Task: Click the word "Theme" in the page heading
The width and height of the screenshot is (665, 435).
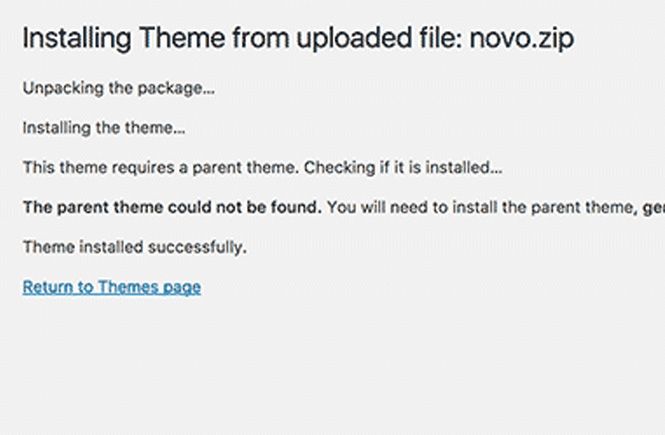Action: 182,37
